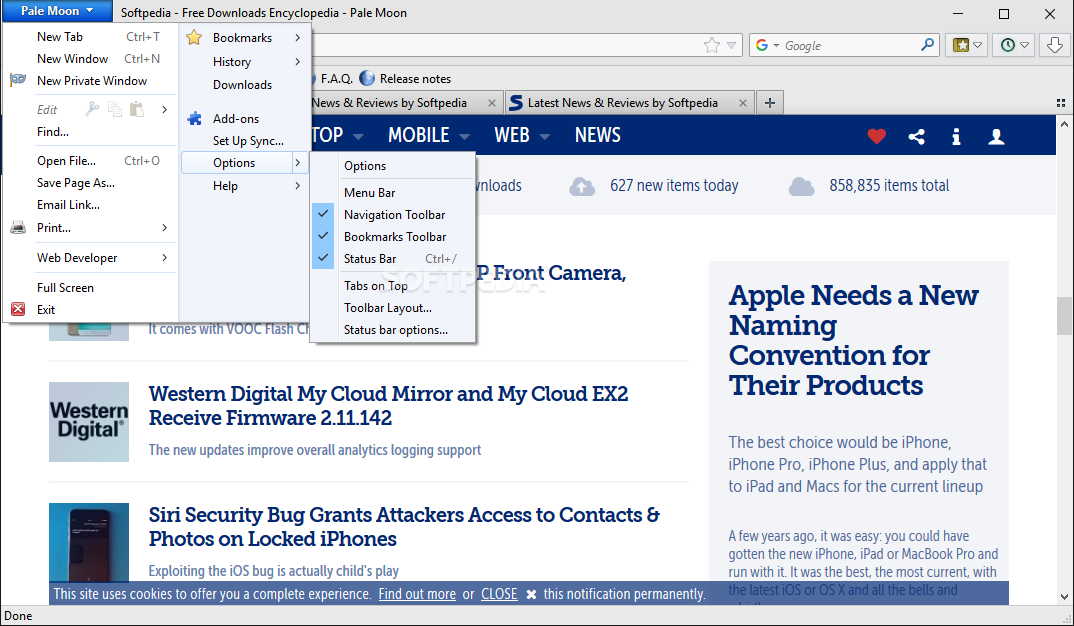Click the vertical scrollbar down arrow
Viewport: 1074px width, 626px height.
pyautogui.click(x=1064, y=596)
